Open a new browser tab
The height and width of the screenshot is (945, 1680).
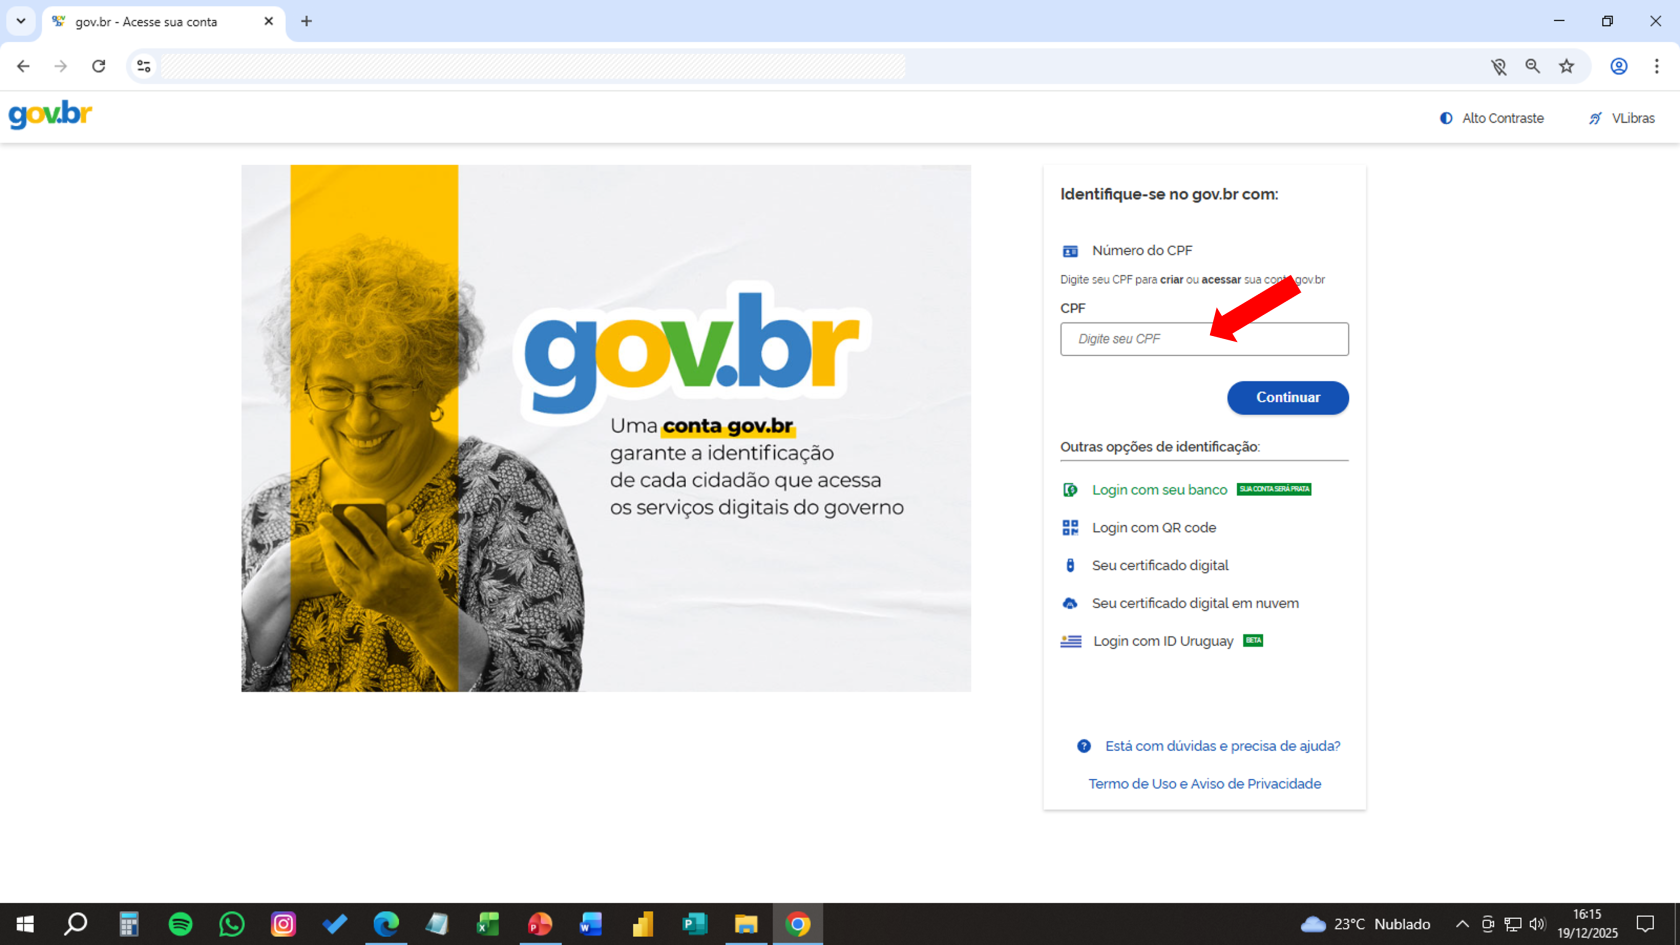pos(307,21)
